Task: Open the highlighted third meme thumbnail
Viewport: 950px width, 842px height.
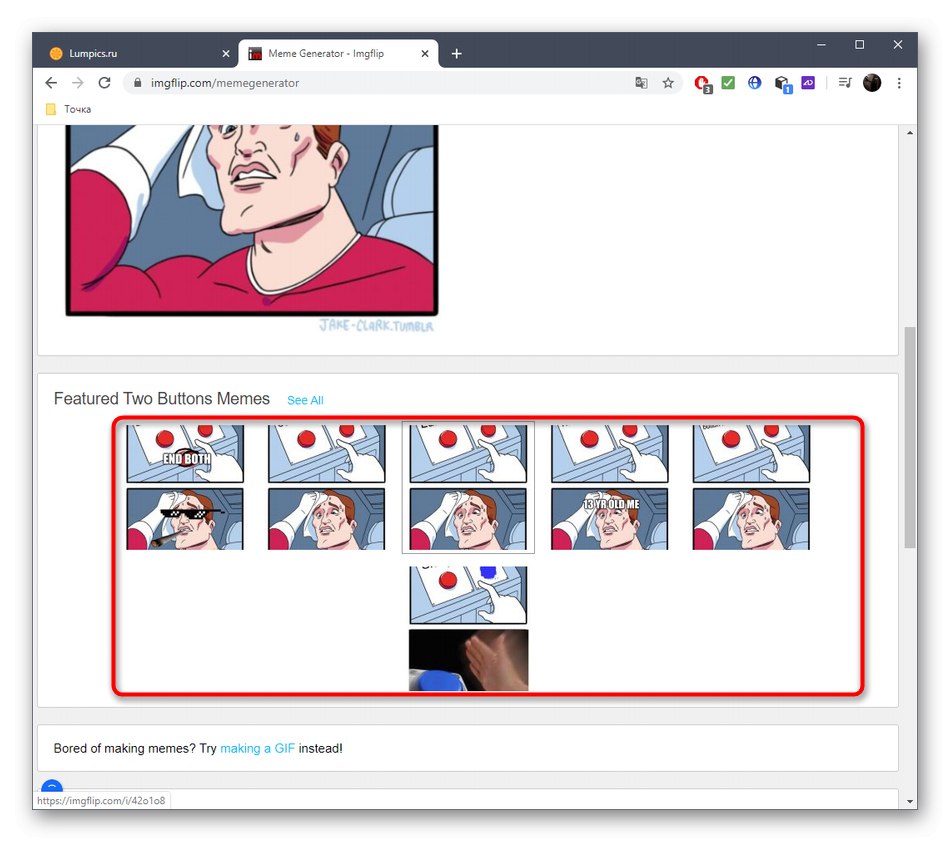Action: pyautogui.click(x=468, y=487)
